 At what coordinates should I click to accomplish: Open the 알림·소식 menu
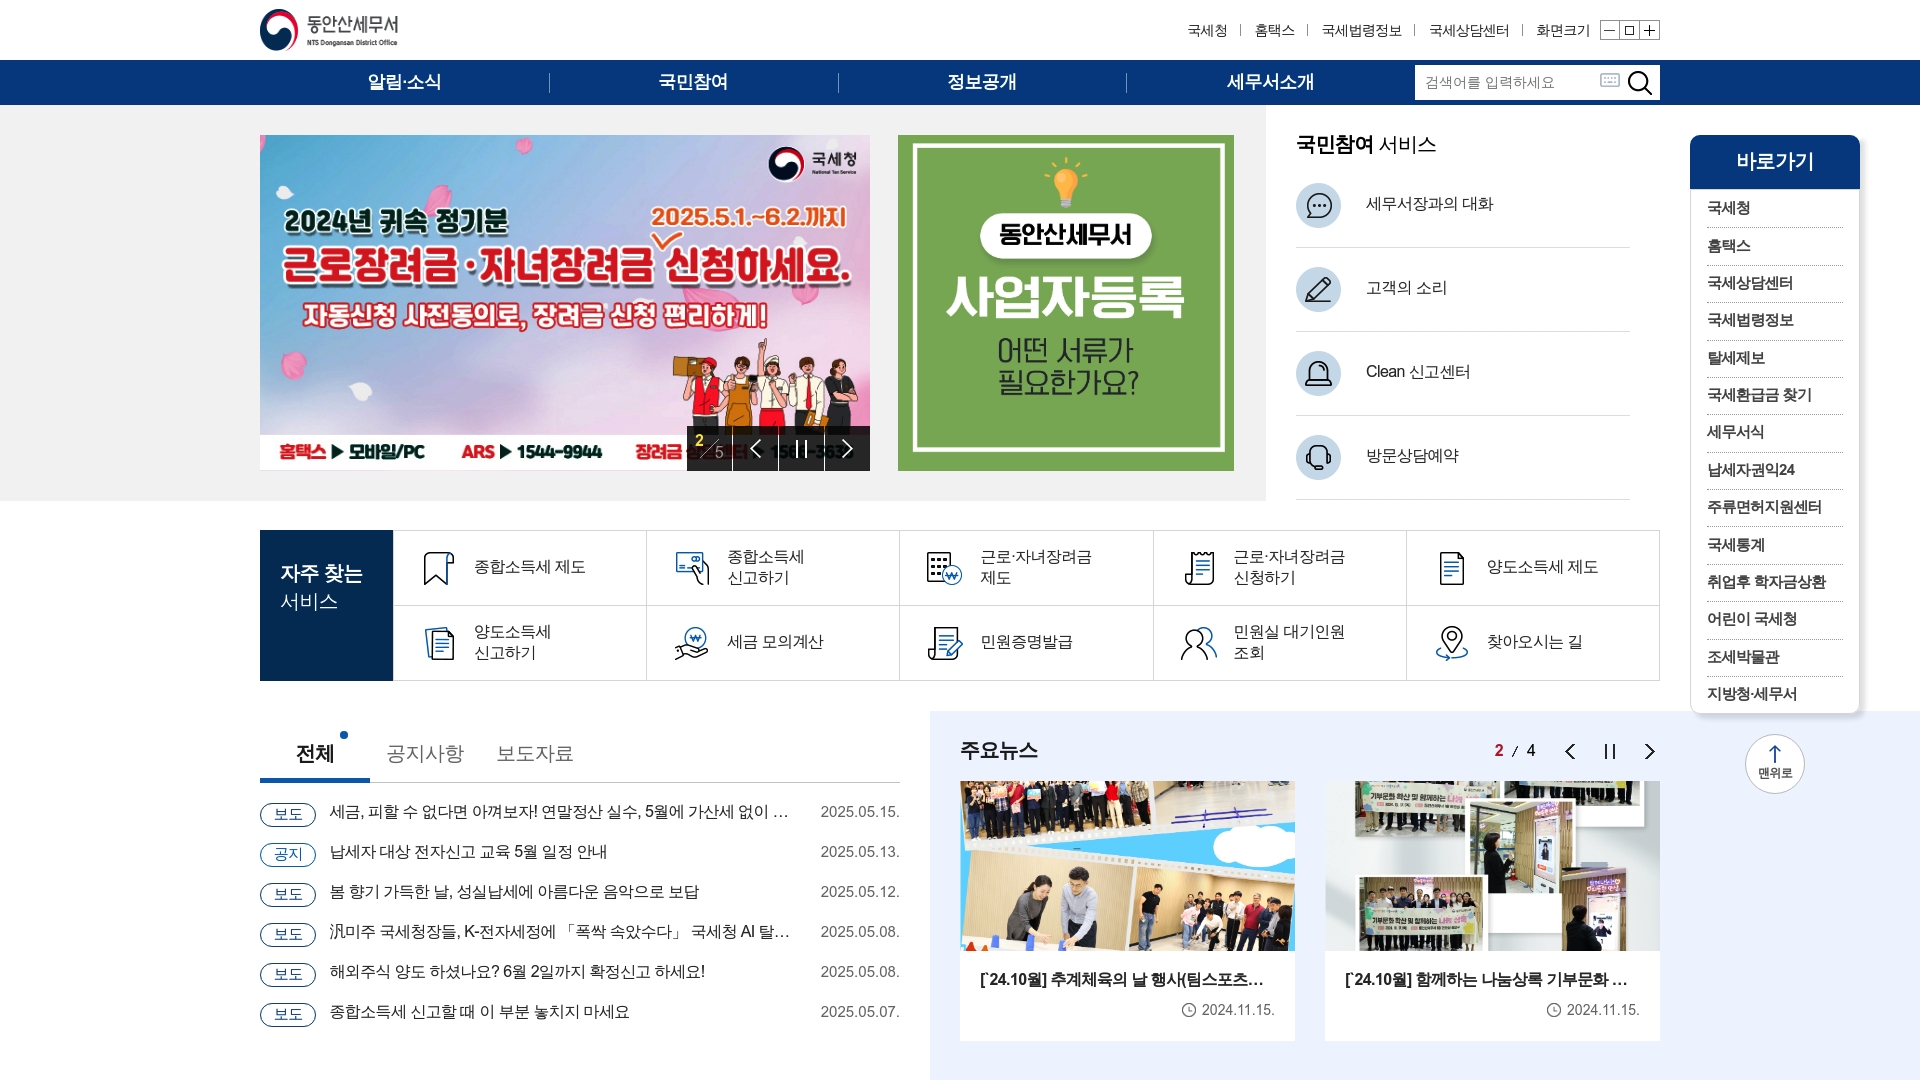(x=404, y=82)
